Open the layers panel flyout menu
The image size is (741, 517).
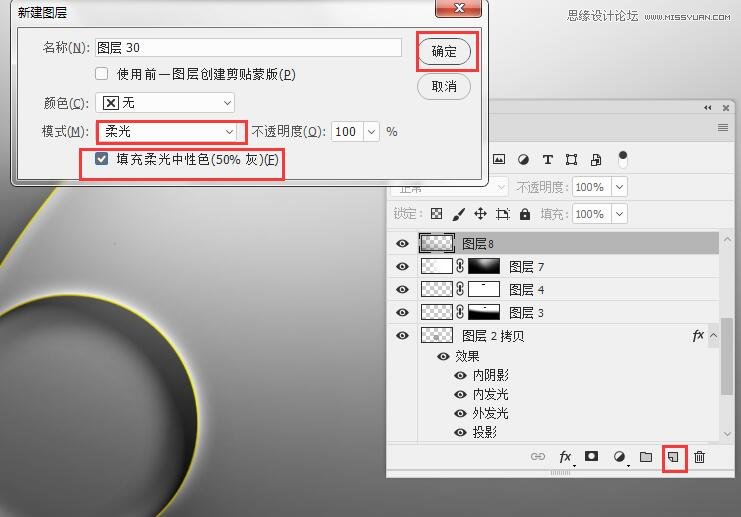723,128
